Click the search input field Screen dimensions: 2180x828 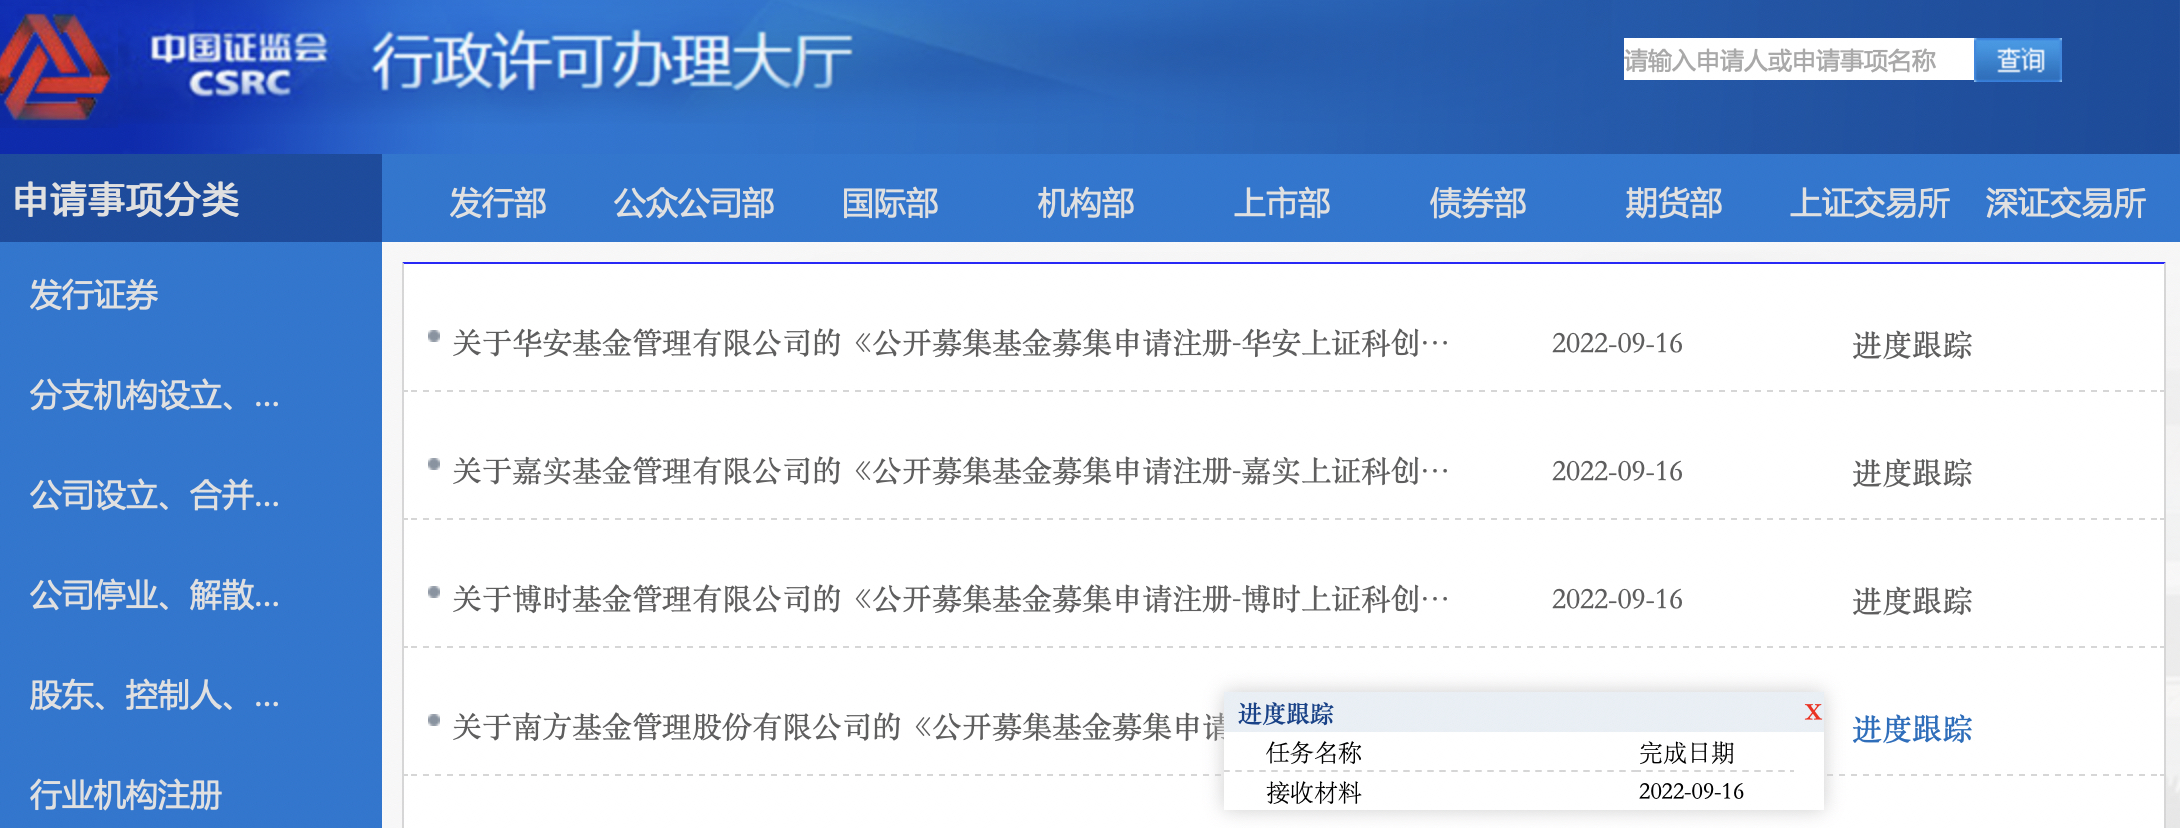1796,61
